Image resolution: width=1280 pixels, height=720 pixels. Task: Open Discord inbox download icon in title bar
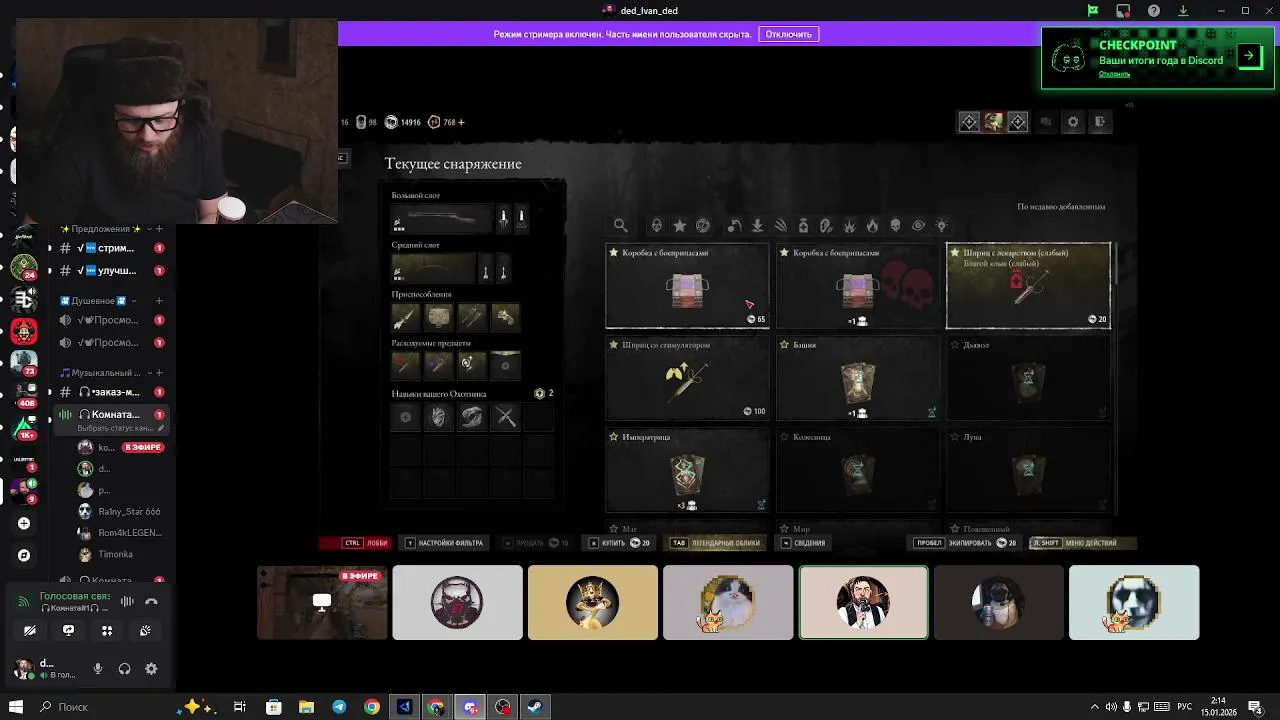[x=1183, y=11]
